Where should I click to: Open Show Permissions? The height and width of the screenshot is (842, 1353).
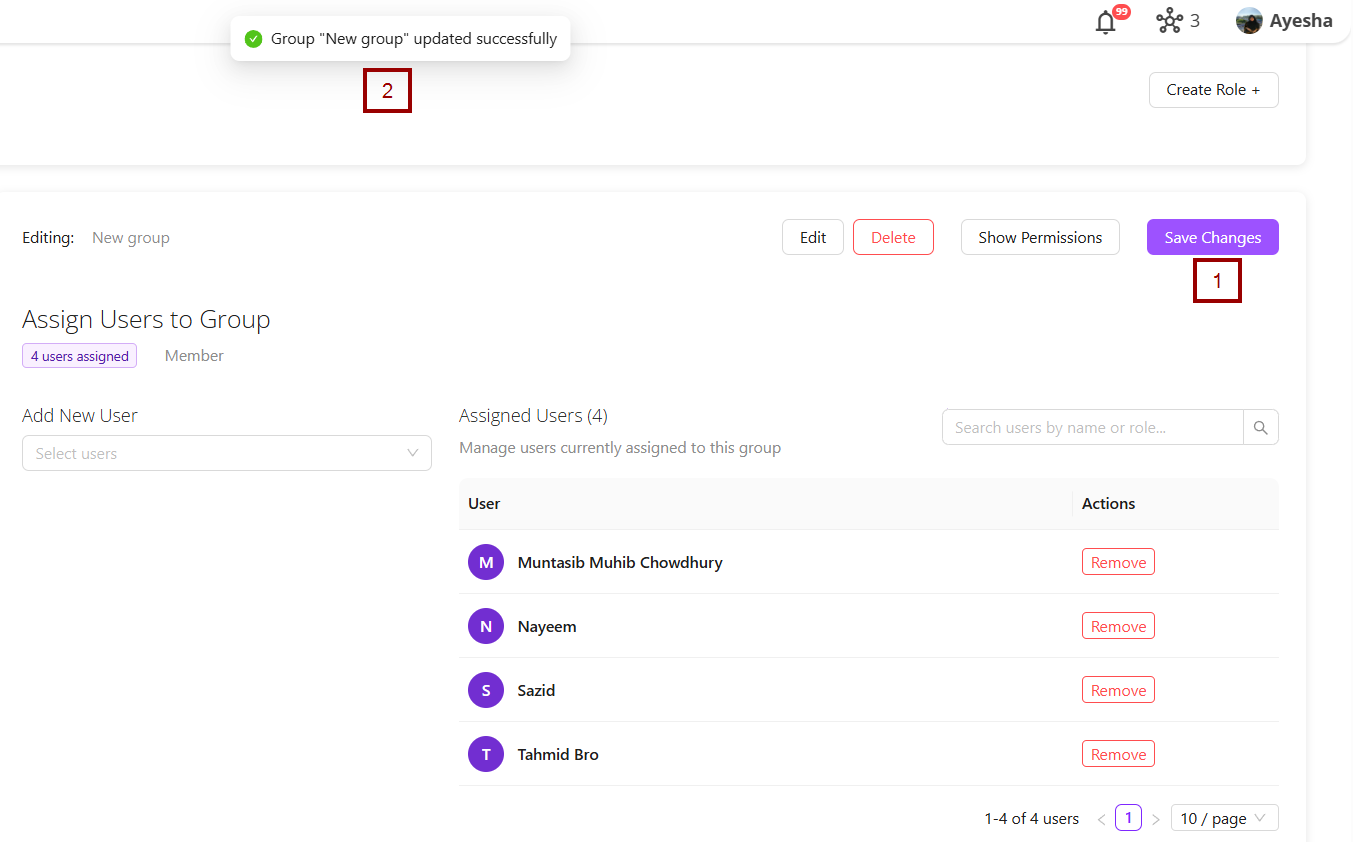[1040, 237]
